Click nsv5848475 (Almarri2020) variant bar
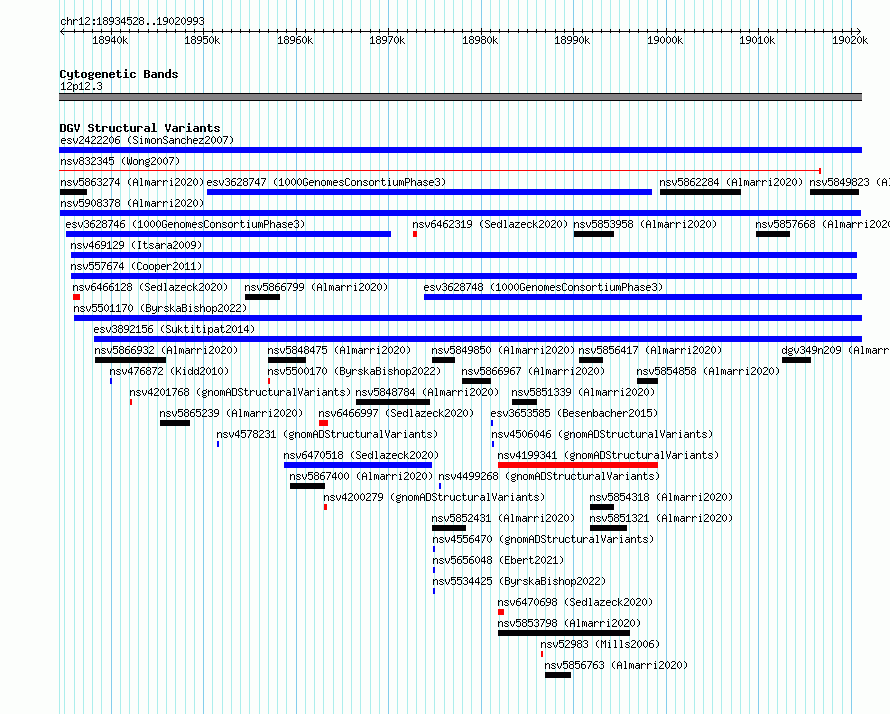The image size is (890, 714). 287,360
